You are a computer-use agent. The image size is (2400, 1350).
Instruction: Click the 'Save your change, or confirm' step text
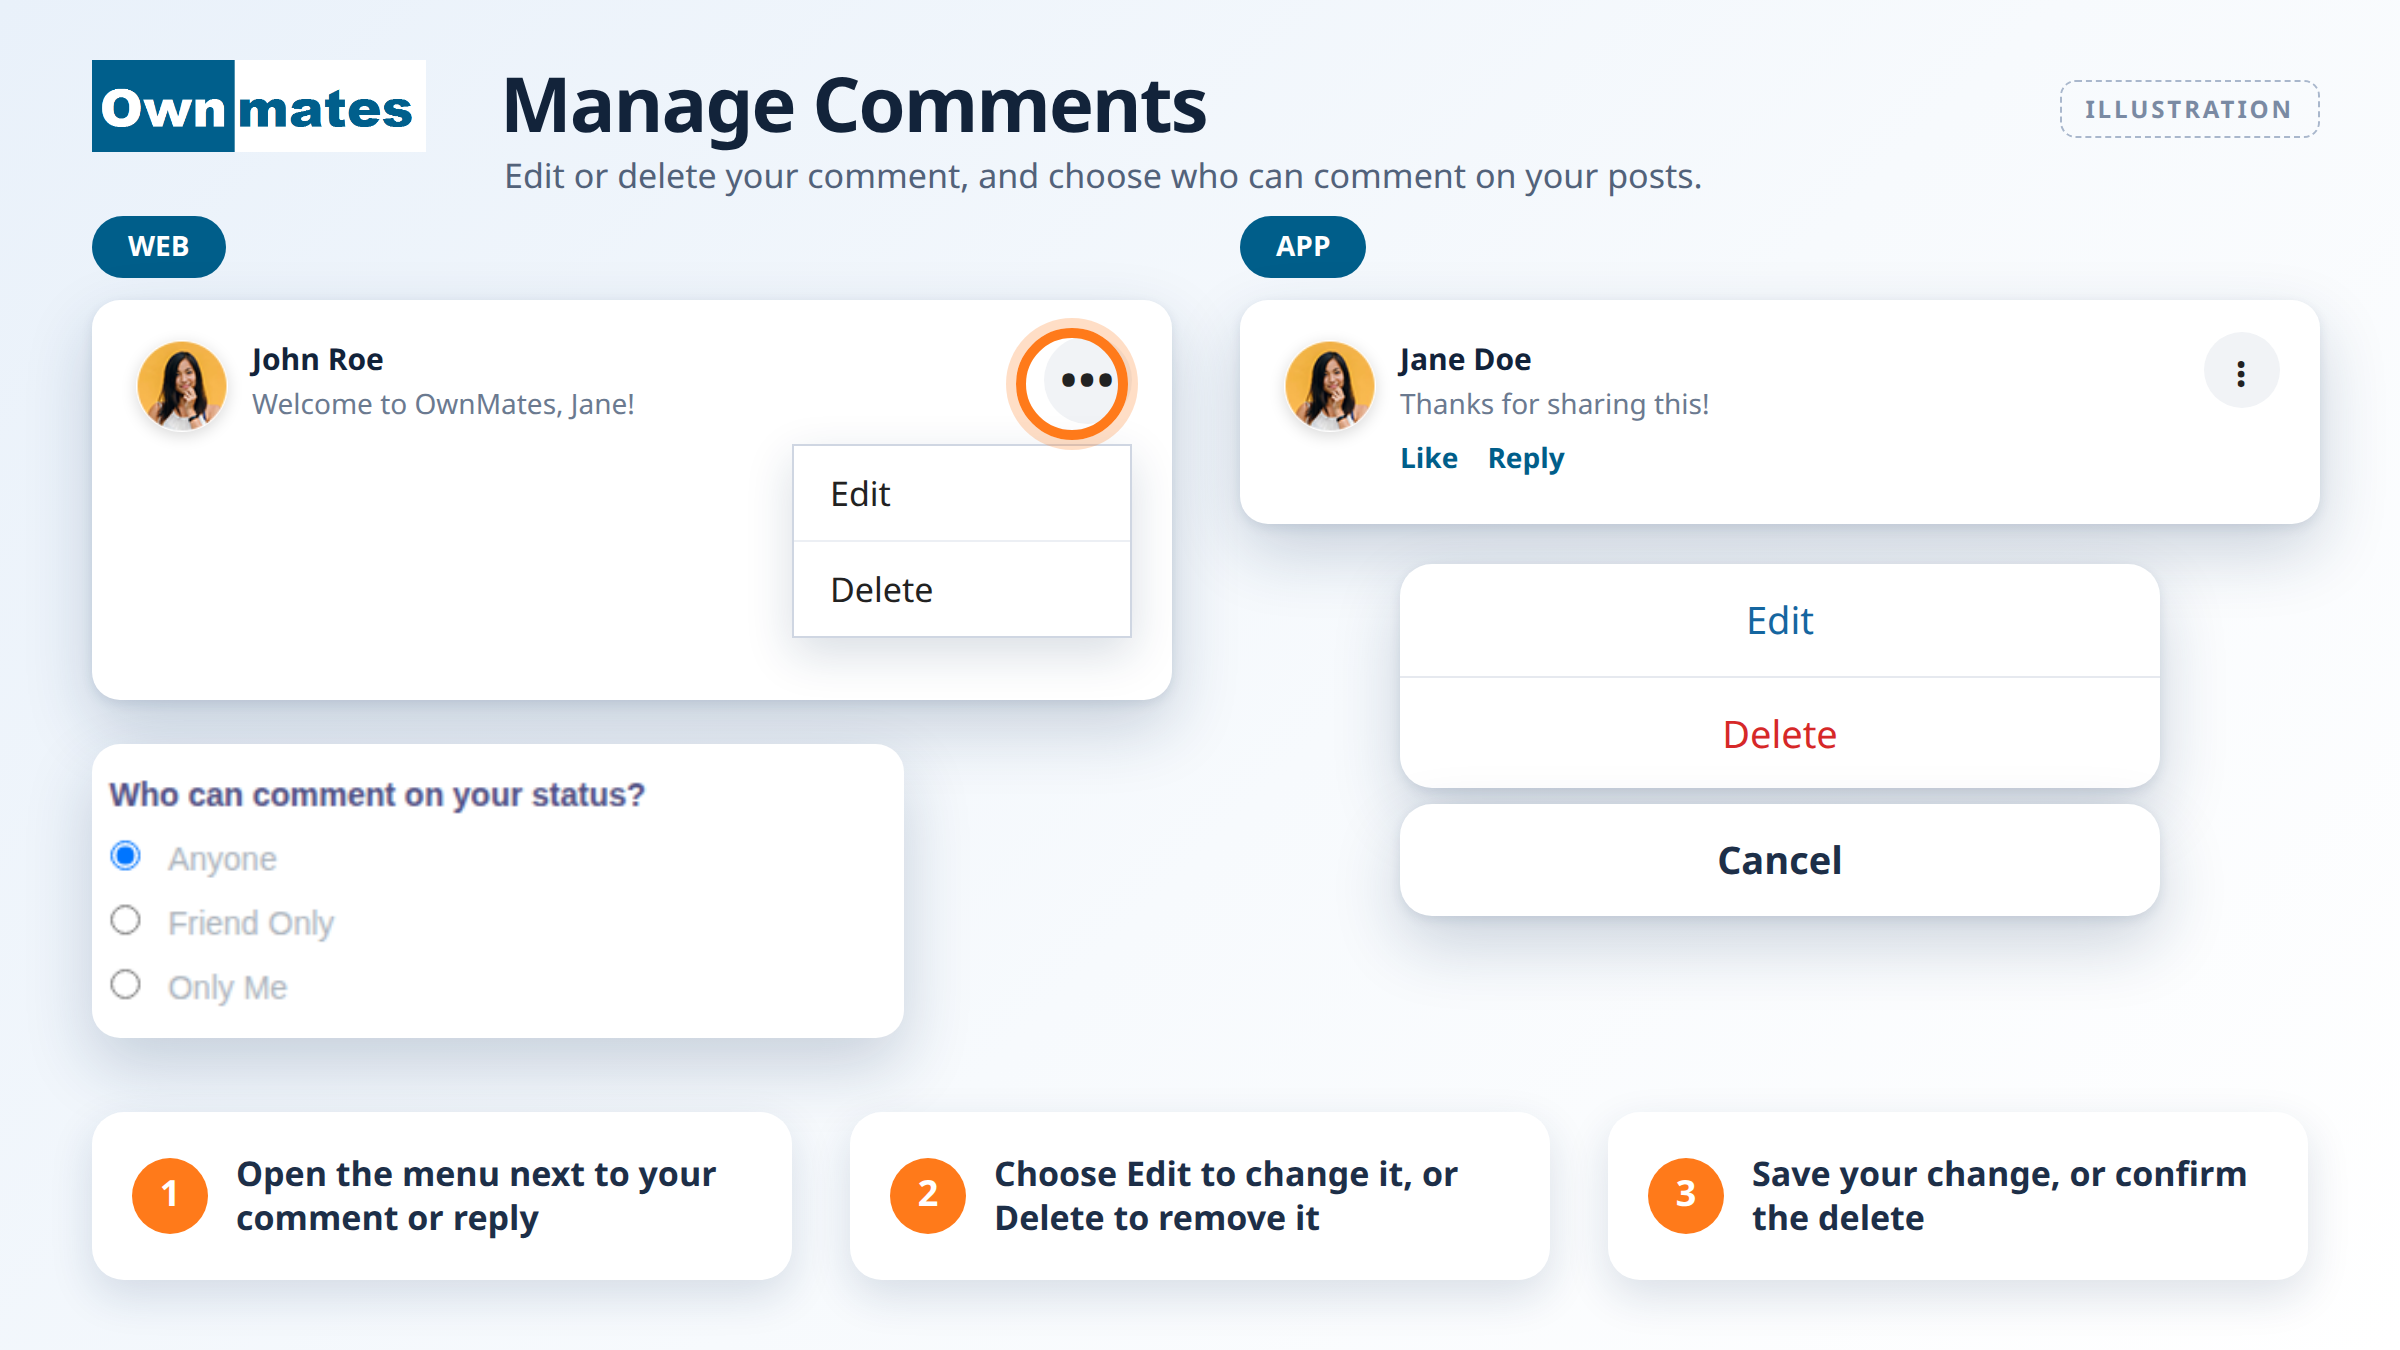point(1999,1196)
